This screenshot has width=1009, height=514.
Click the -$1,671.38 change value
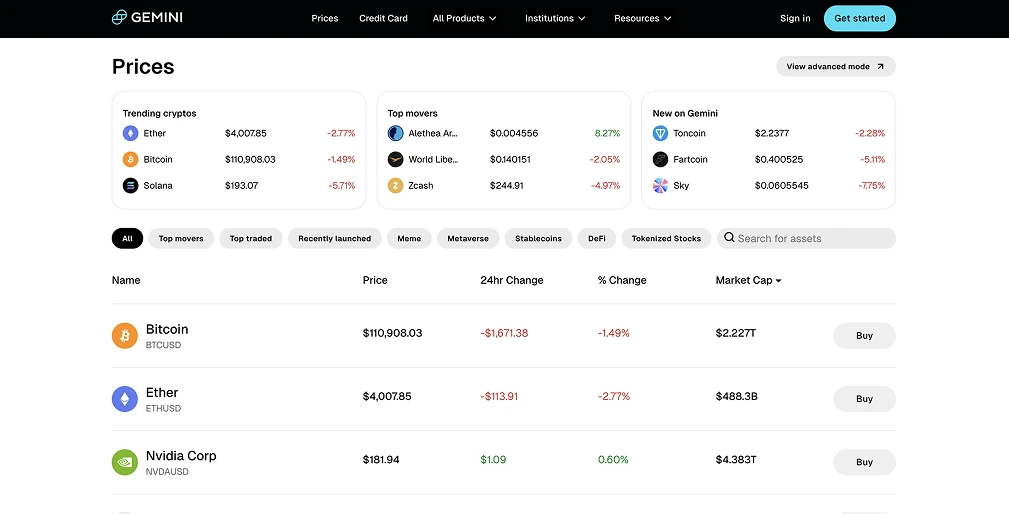(x=504, y=333)
